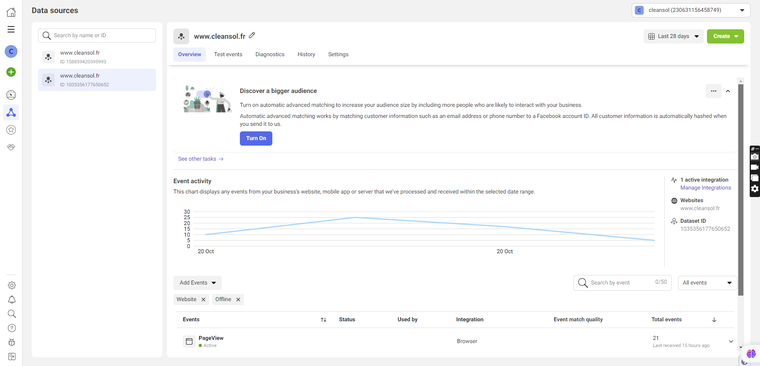Open the overview gauge icon in sidebar

tap(11, 95)
